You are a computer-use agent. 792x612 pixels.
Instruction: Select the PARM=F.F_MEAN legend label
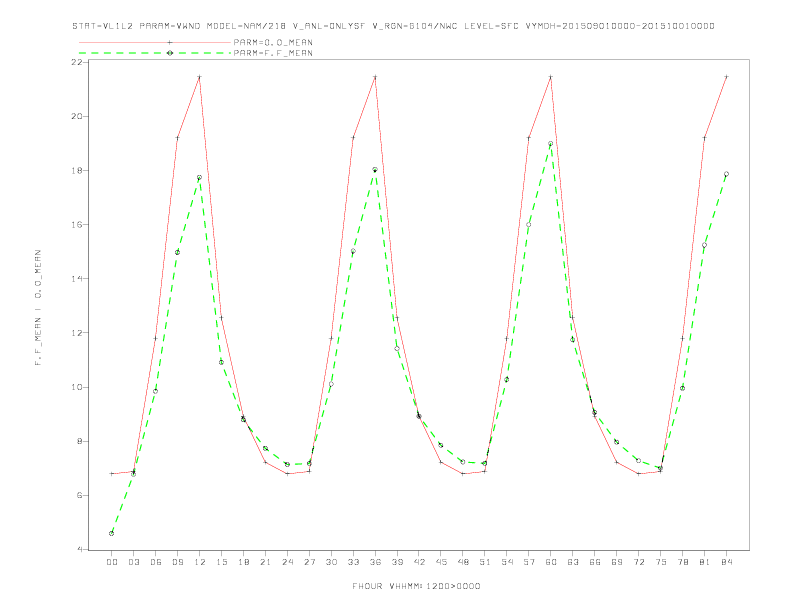pos(273,53)
